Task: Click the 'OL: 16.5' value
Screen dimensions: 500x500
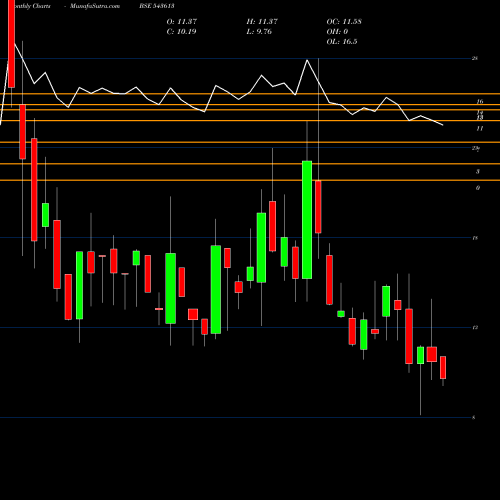Action: point(342,42)
